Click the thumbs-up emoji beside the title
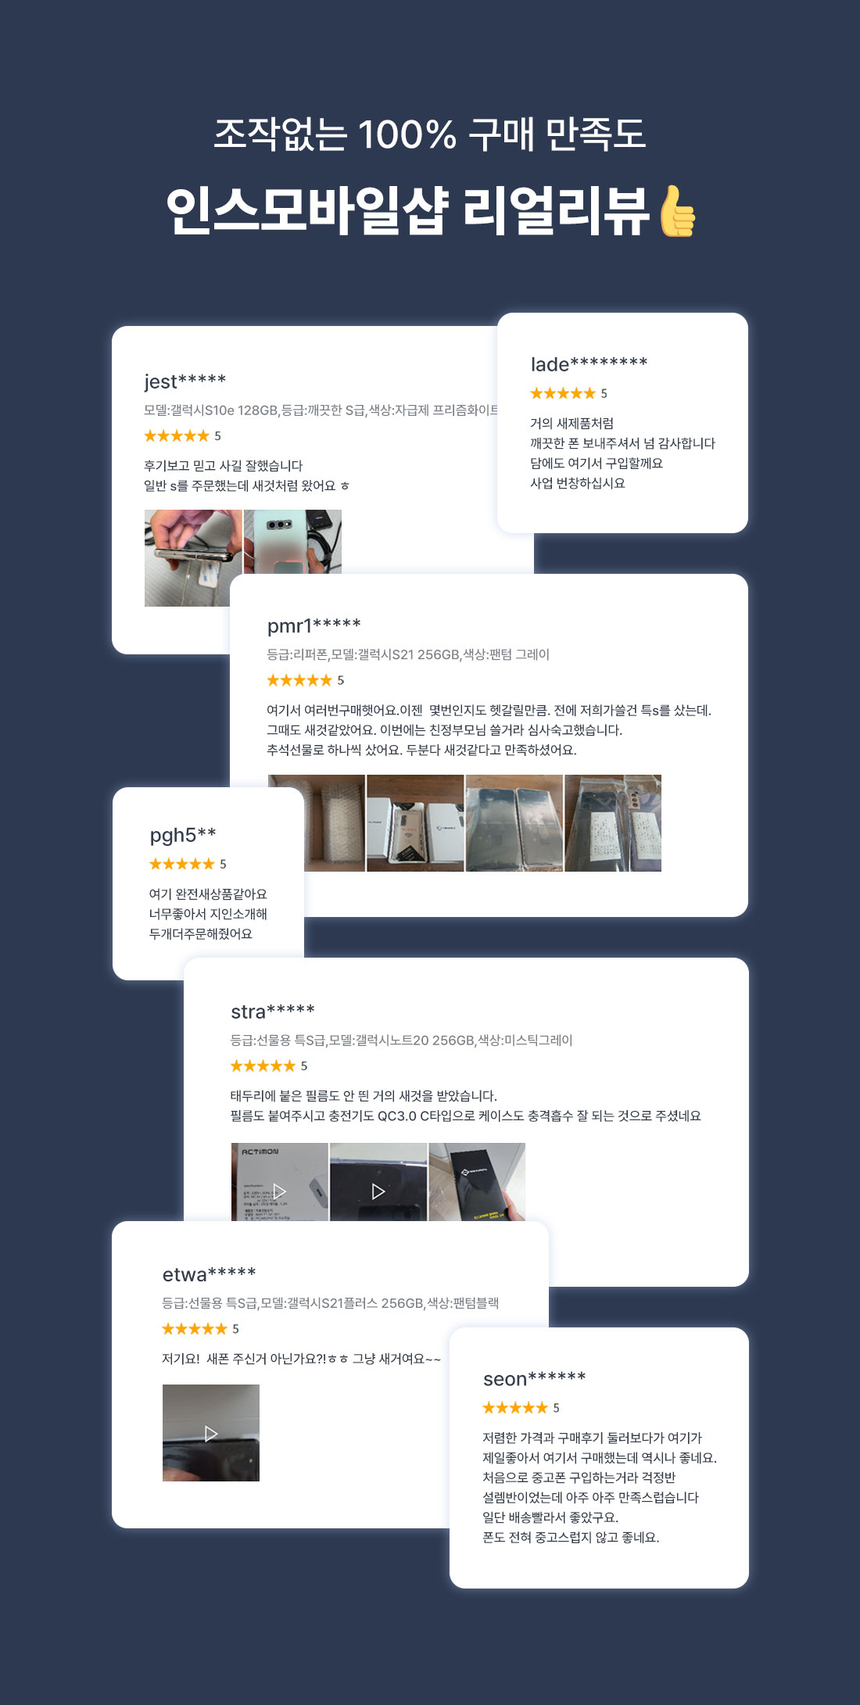860x1705 pixels. pyautogui.click(x=677, y=211)
